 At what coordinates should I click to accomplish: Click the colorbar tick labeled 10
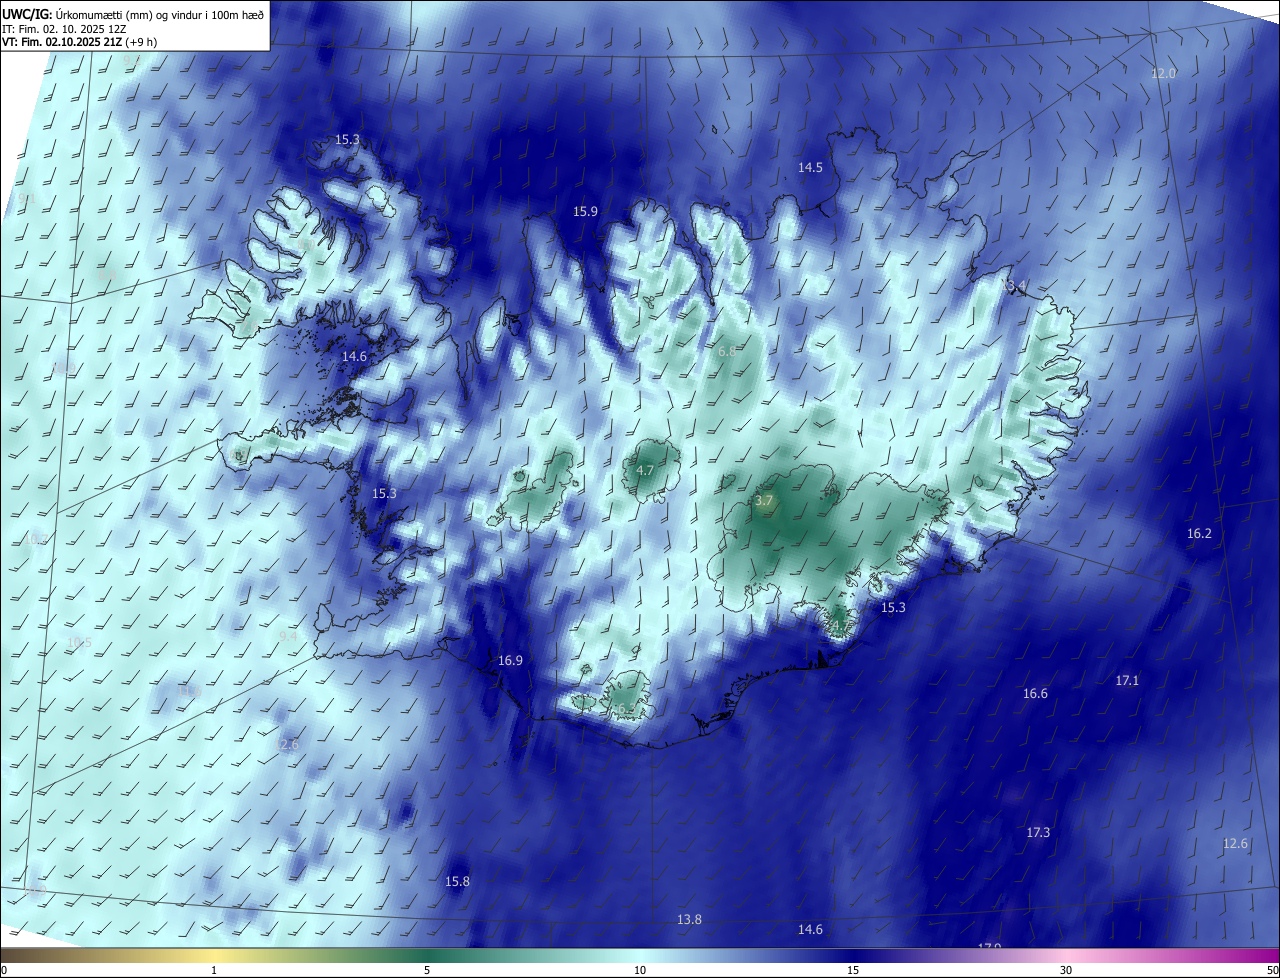coord(640,971)
